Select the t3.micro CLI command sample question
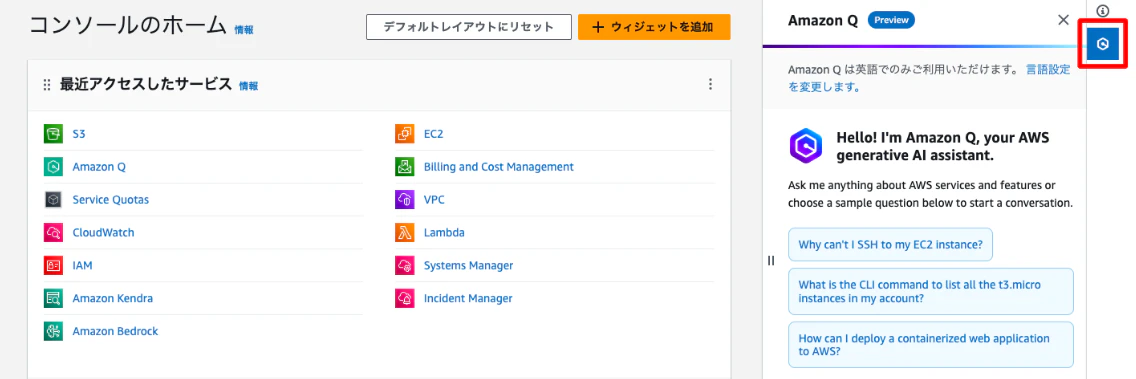Screen dimensions: 1136x379 (930, 291)
